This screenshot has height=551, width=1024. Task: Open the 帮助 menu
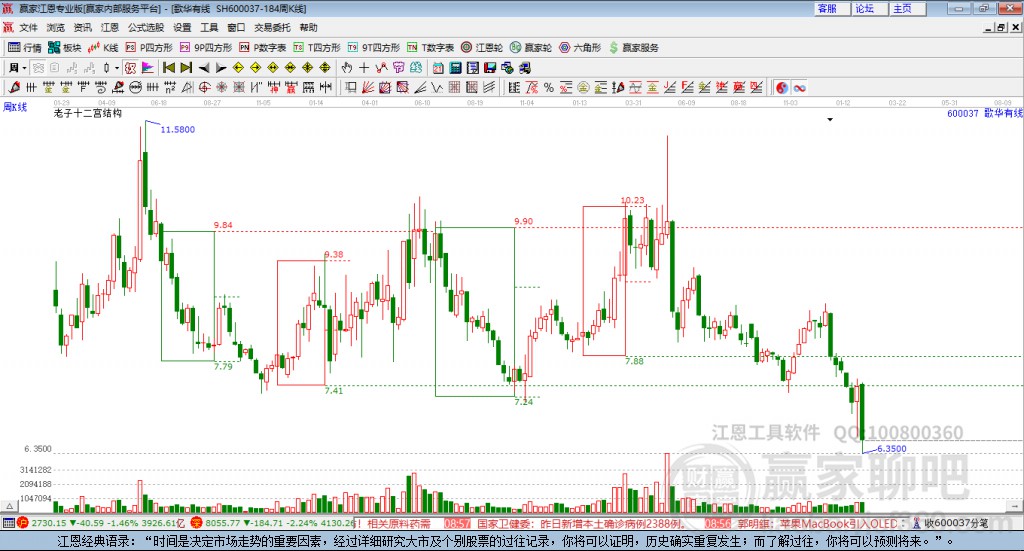(308, 27)
